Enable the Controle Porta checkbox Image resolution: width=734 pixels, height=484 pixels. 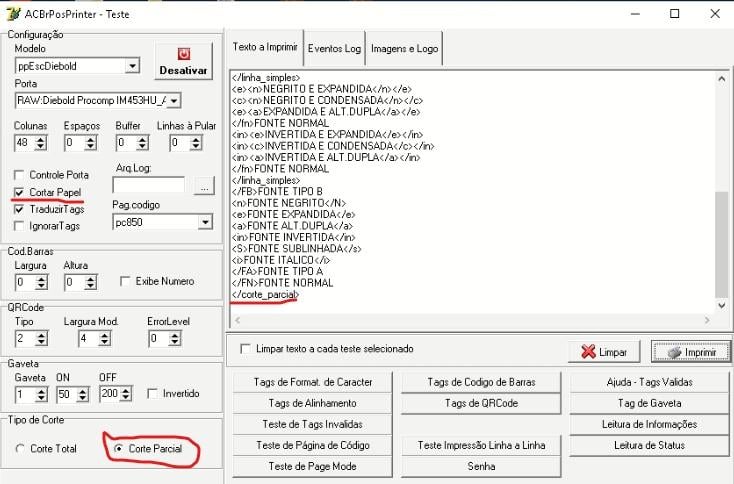point(19,175)
